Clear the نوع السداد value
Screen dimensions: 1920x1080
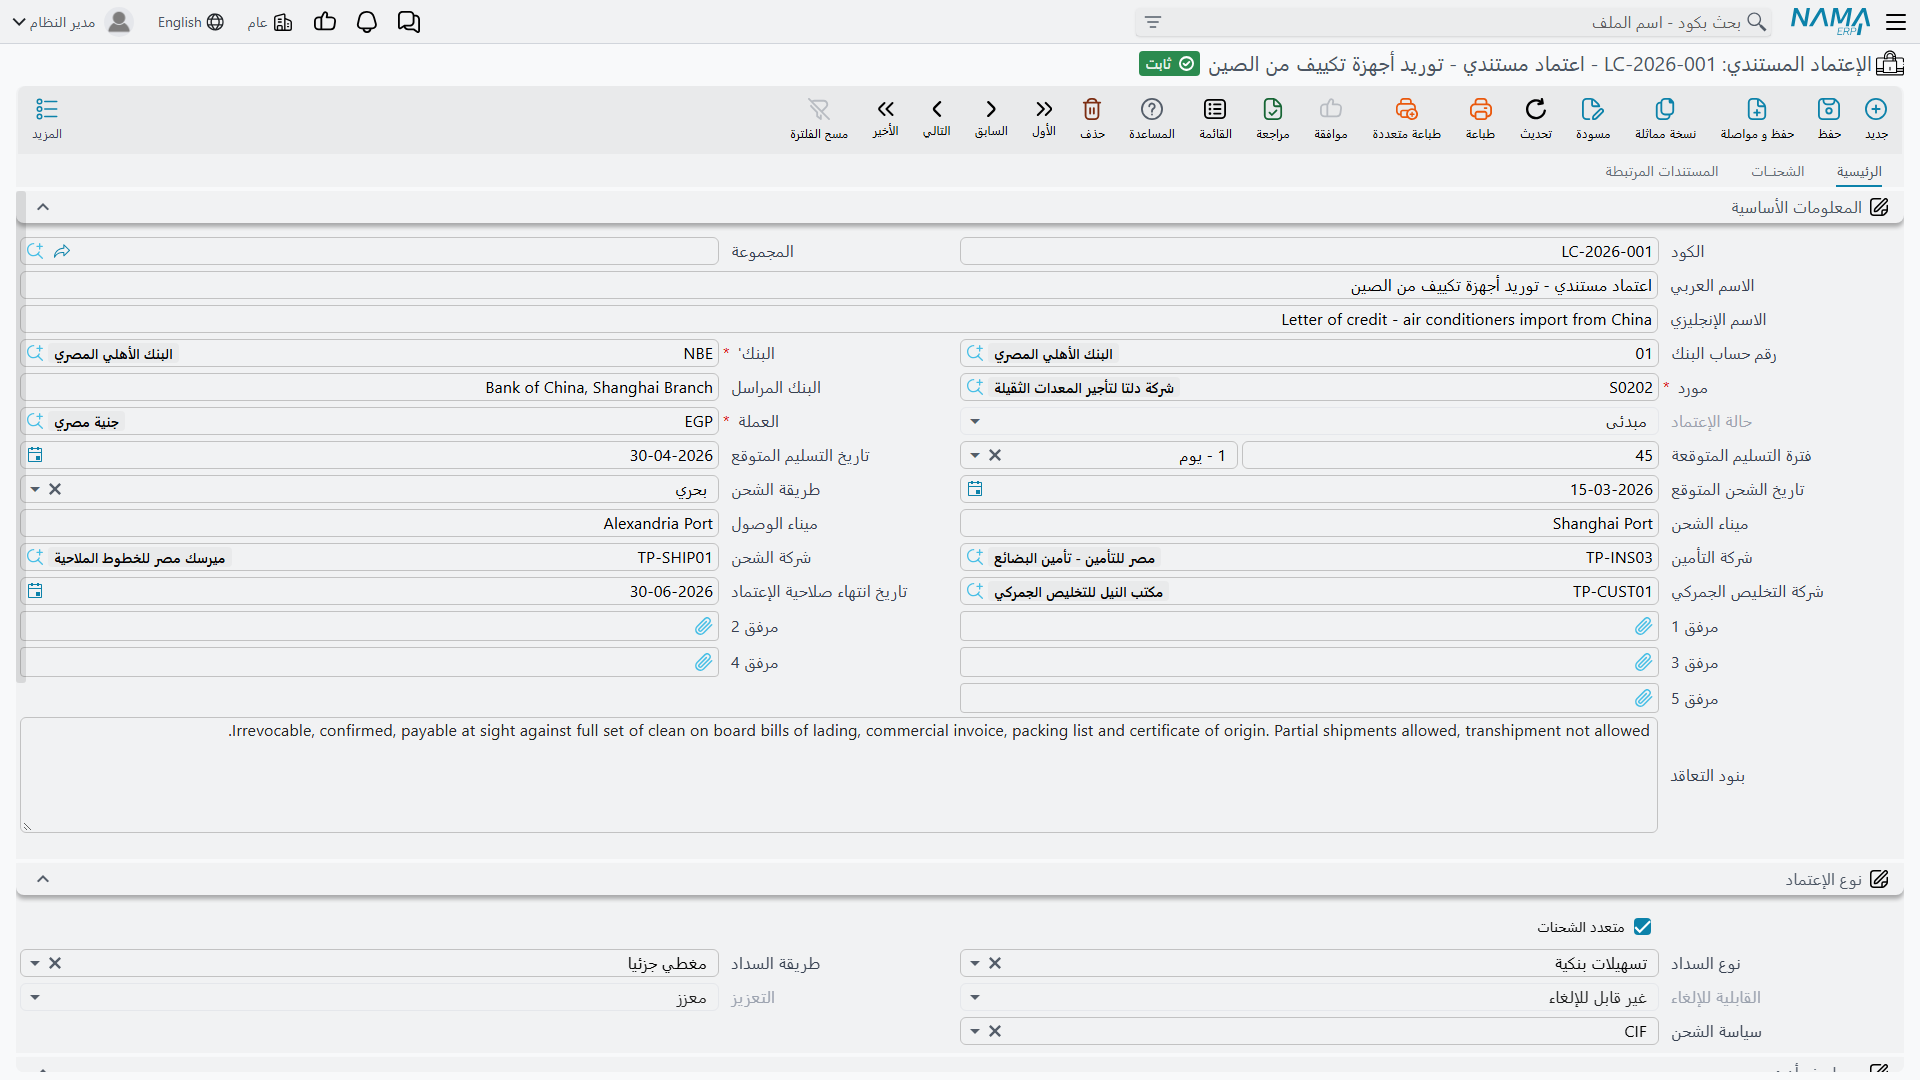pos(995,963)
